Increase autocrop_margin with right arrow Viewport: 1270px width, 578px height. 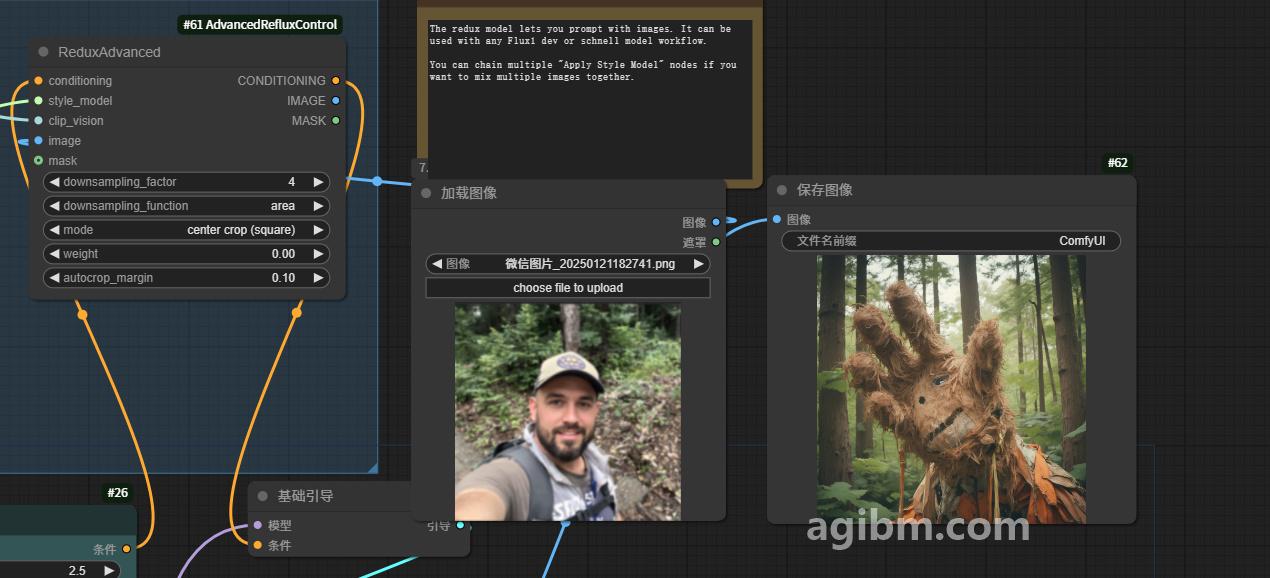[318, 278]
